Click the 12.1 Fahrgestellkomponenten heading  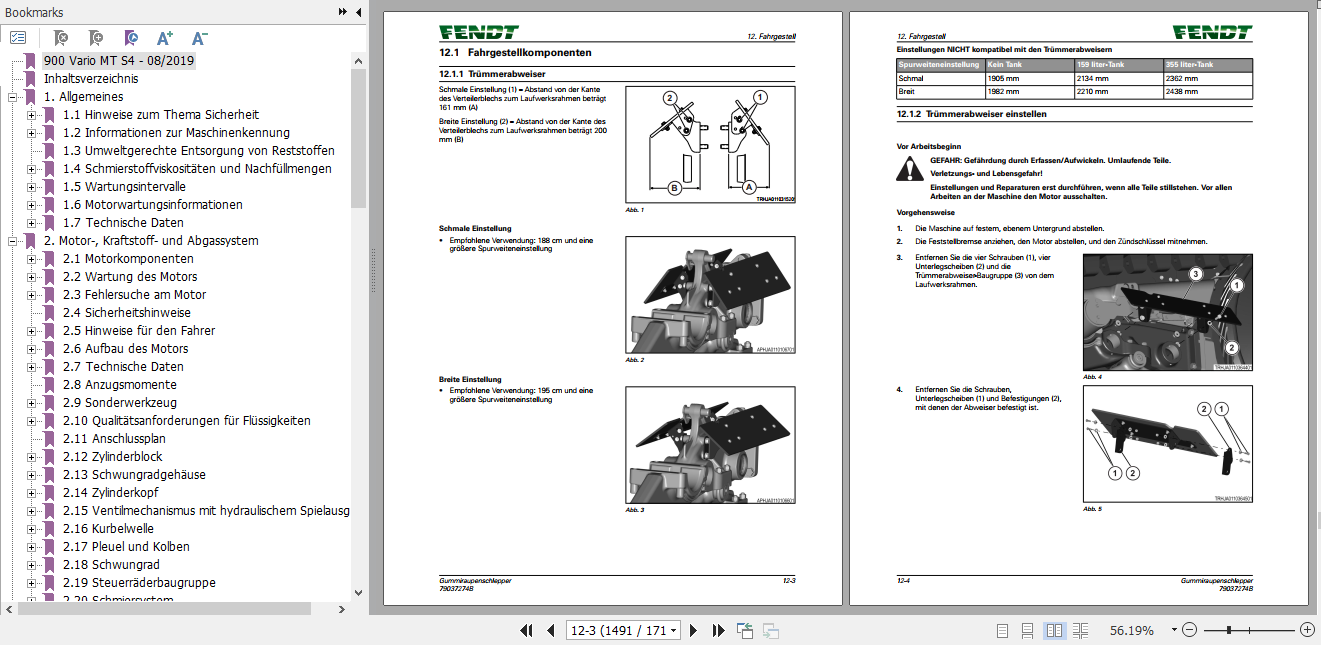(515, 53)
